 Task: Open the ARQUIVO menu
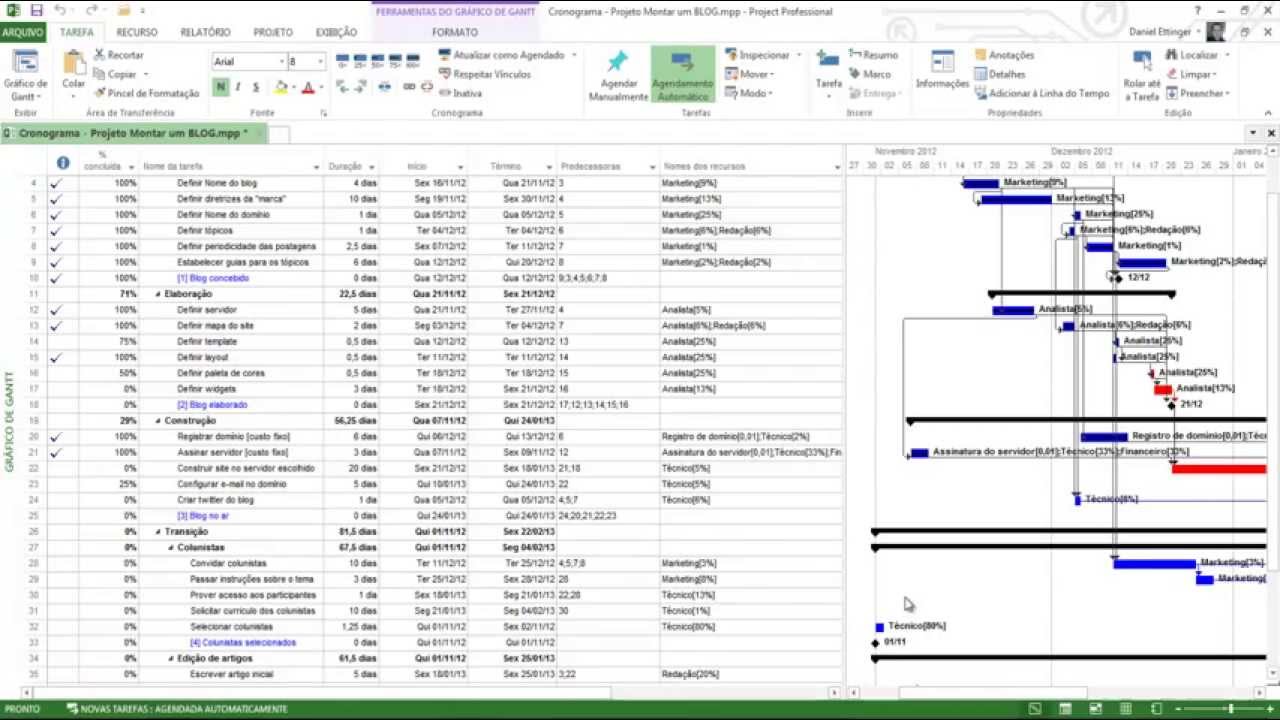(x=23, y=32)
